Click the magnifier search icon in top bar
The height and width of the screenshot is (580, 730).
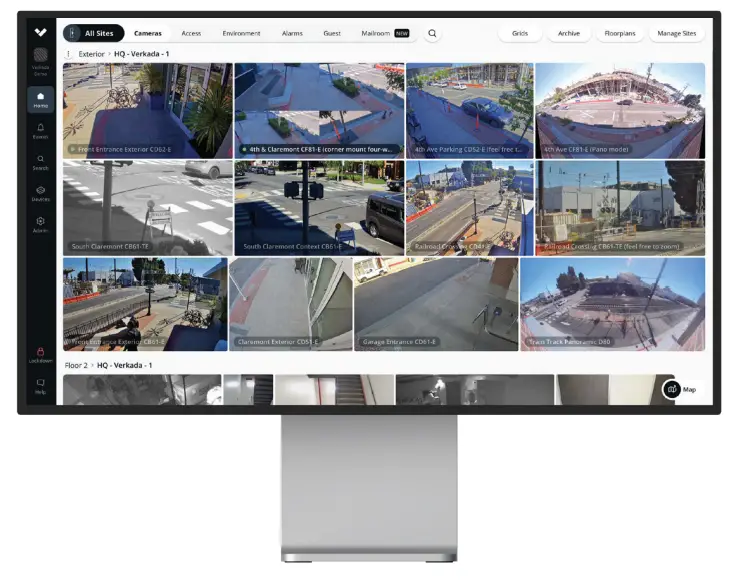pos(433,34)
